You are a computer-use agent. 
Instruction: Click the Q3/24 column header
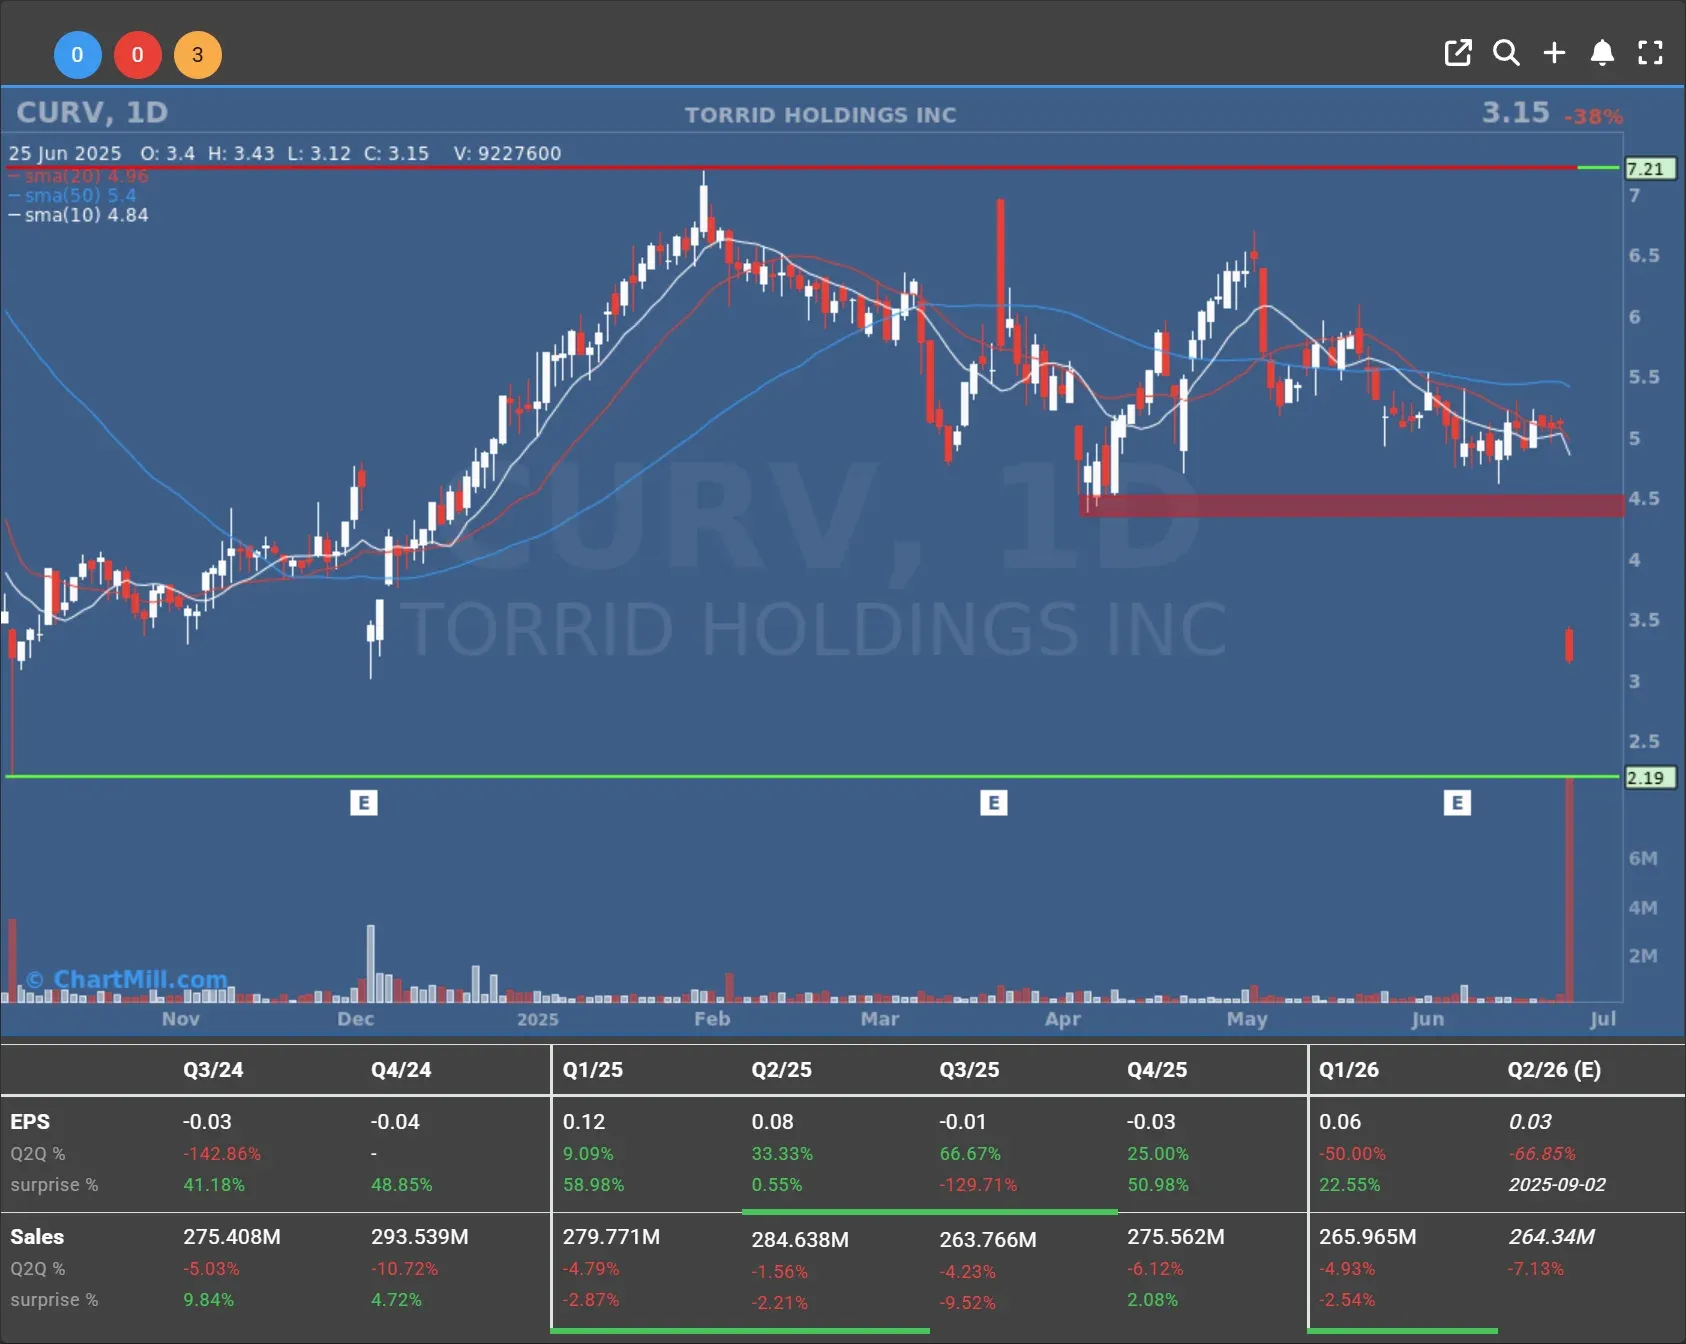coord(213,1070)
